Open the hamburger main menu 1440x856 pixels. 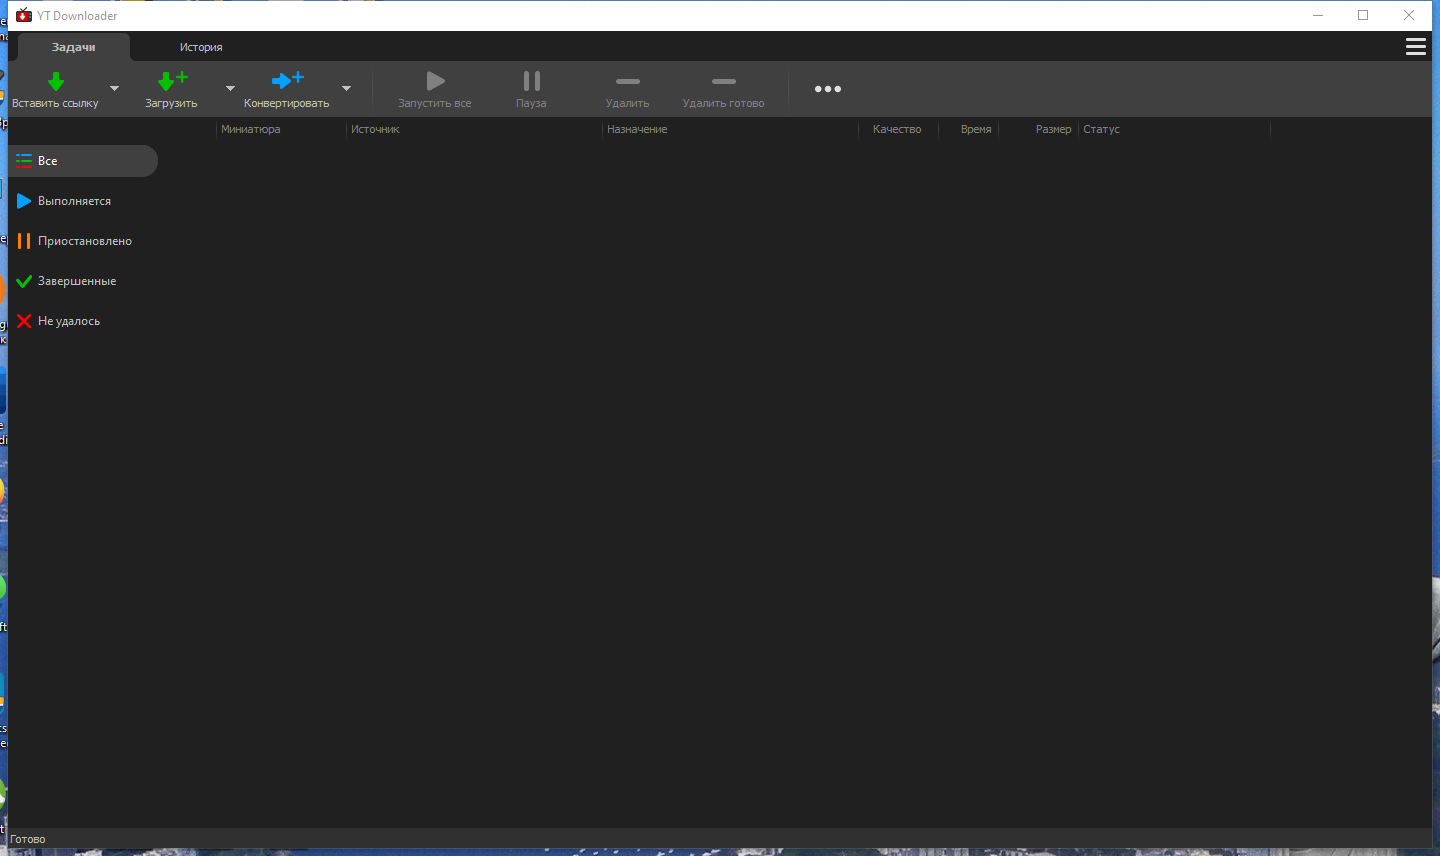click(1416, 47)
